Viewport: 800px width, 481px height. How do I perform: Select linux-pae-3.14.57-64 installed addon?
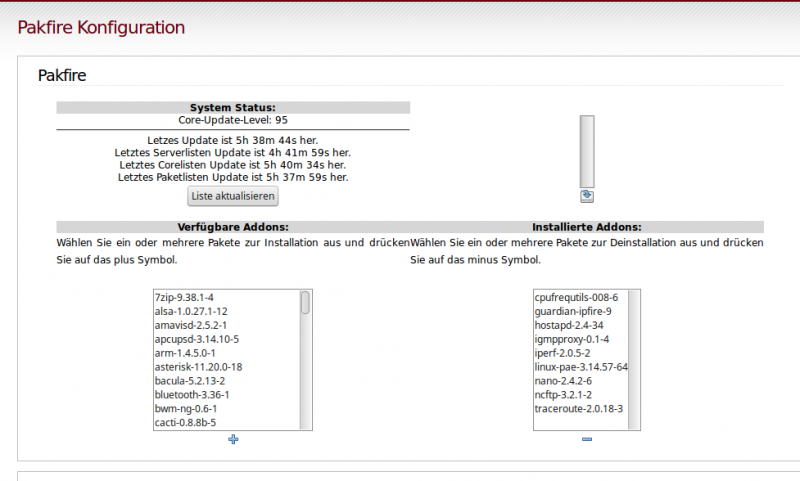pos(581,367)
